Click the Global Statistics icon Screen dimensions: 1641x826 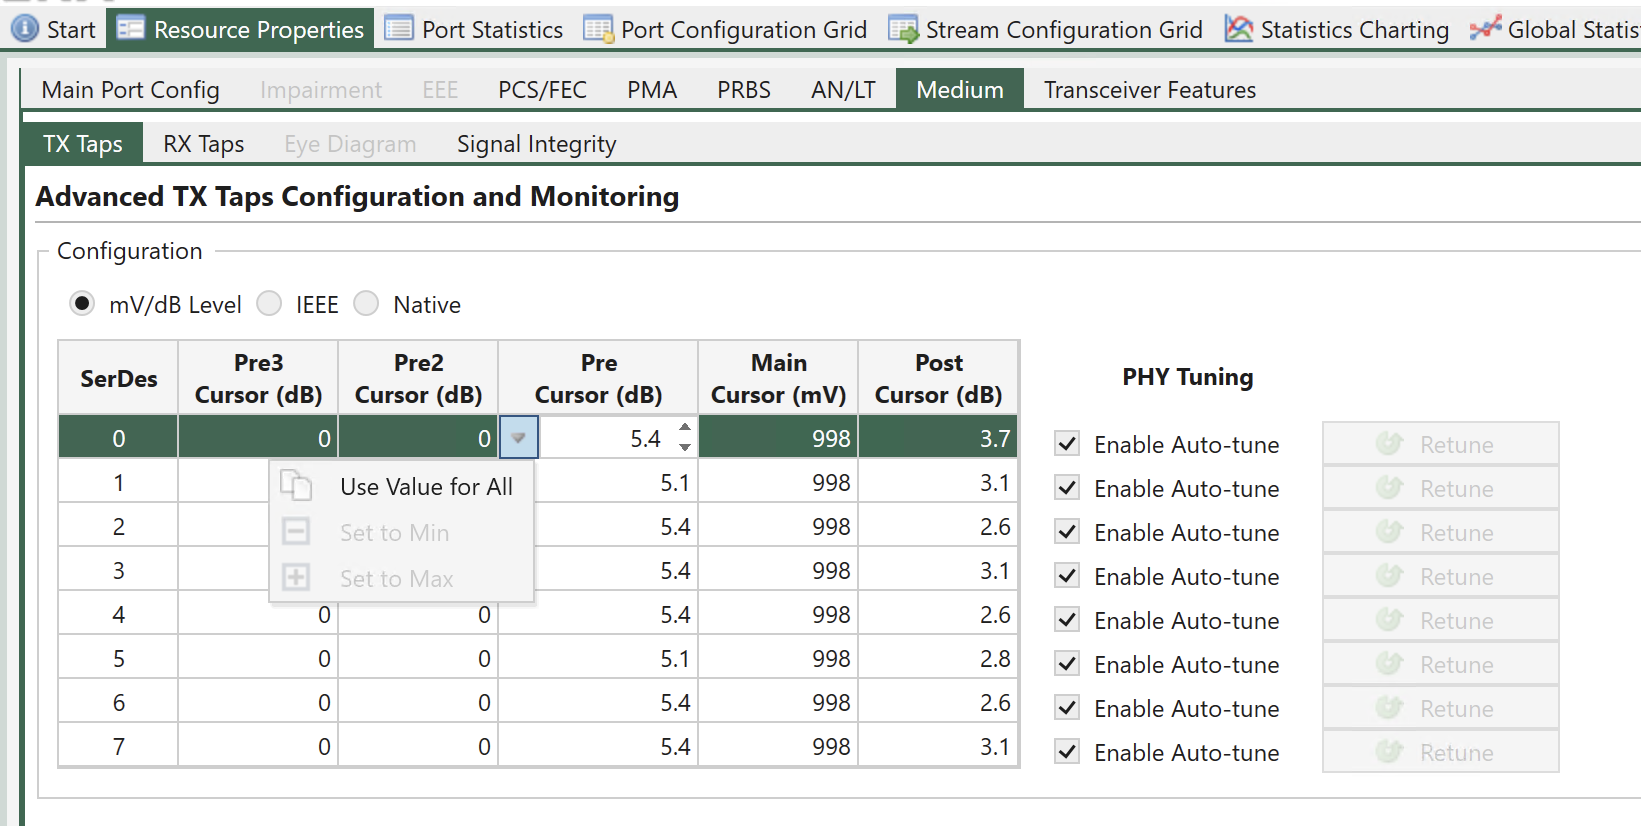tap(1485, 29)
